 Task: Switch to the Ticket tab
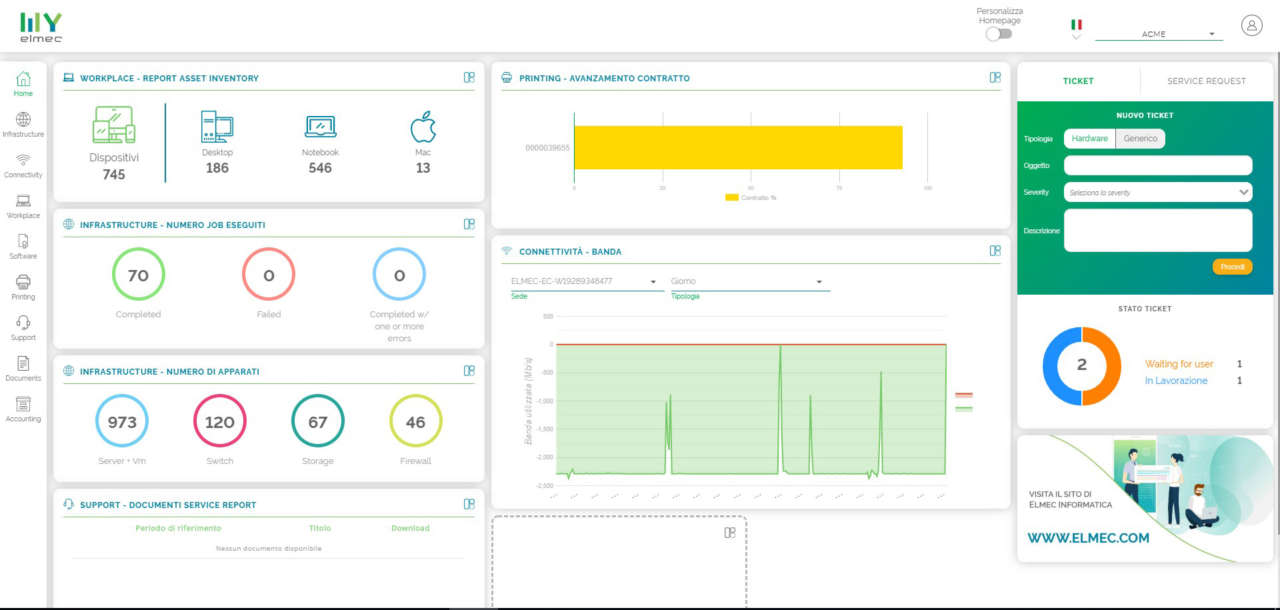(x=1078, y=81)
